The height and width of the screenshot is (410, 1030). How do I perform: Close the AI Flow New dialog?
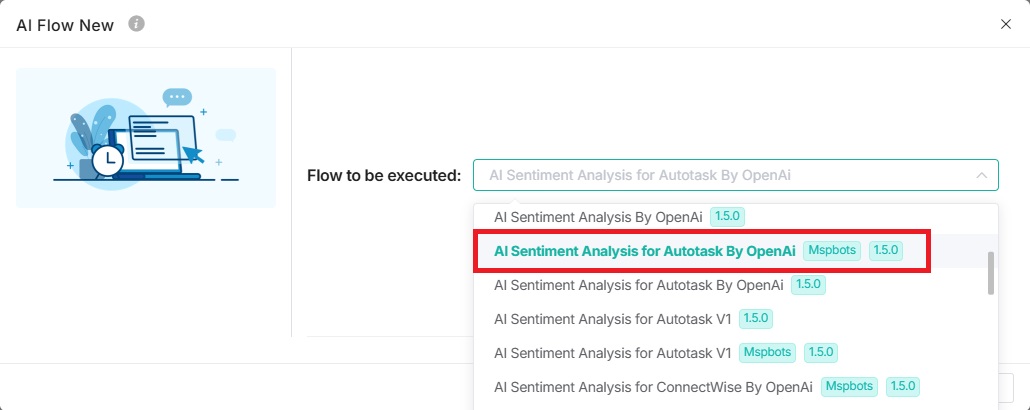pyautogui.click(x=1006, y=24)
